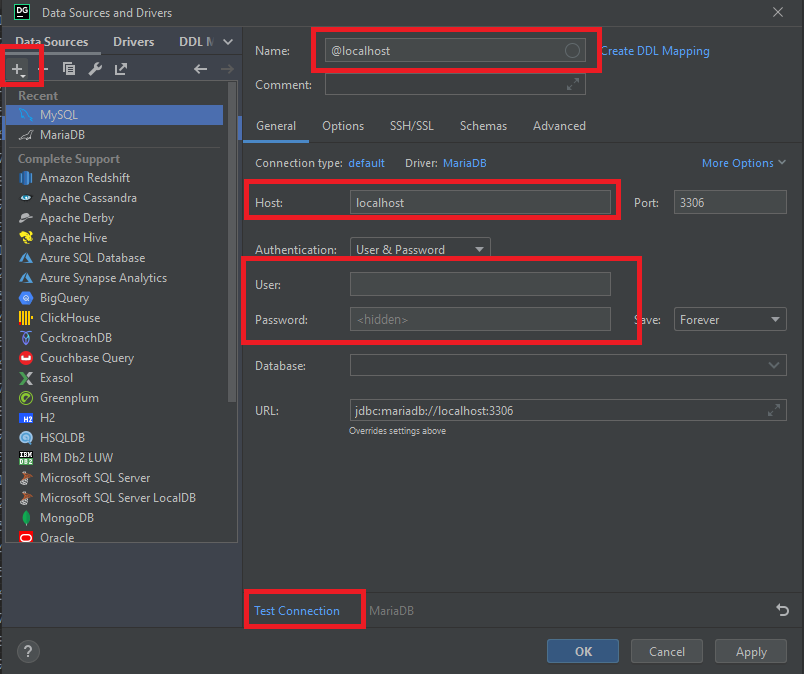Focus the Password input field
Image resolution: width=804 pixels, height=677 pixels.
coord(480,319)
